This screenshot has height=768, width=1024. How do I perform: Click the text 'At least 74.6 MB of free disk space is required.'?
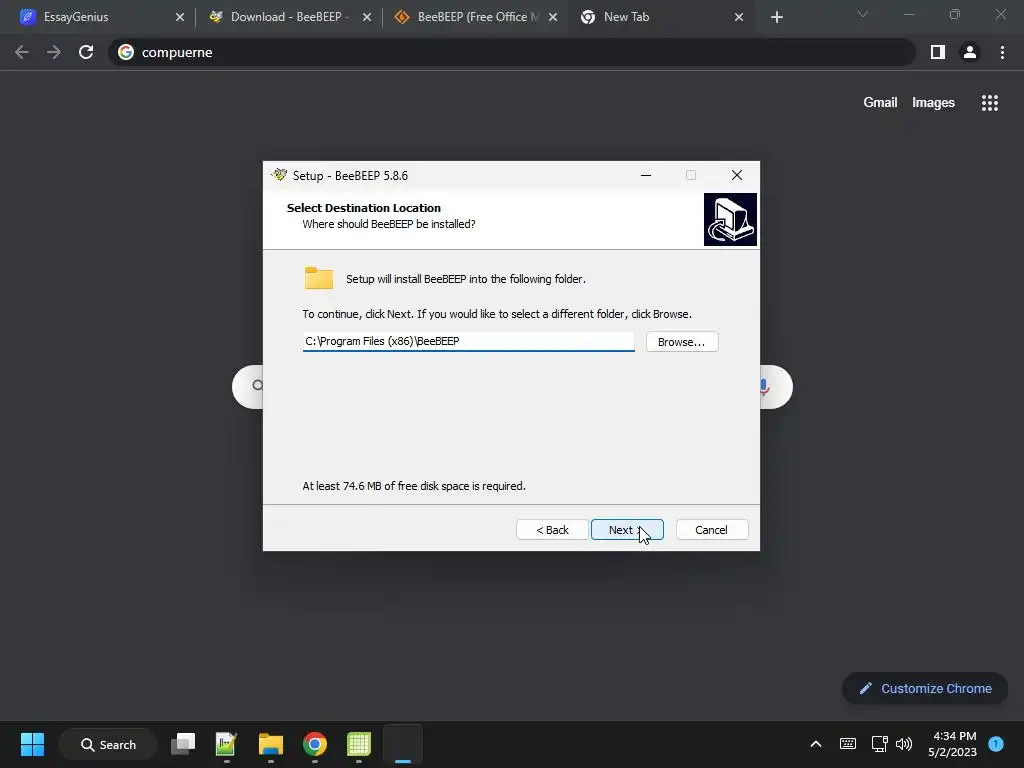pyautogui.click(x=414, y=486)
